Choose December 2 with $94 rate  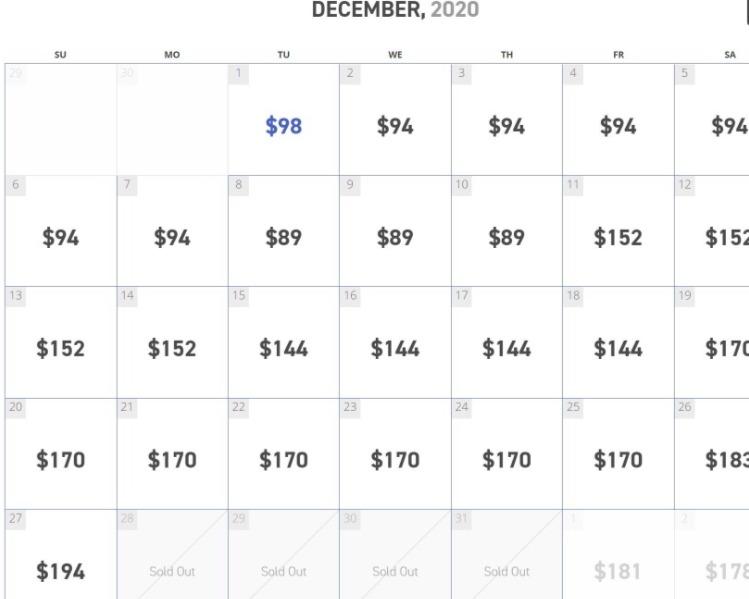pyautogui.click(x=395, y=119)
